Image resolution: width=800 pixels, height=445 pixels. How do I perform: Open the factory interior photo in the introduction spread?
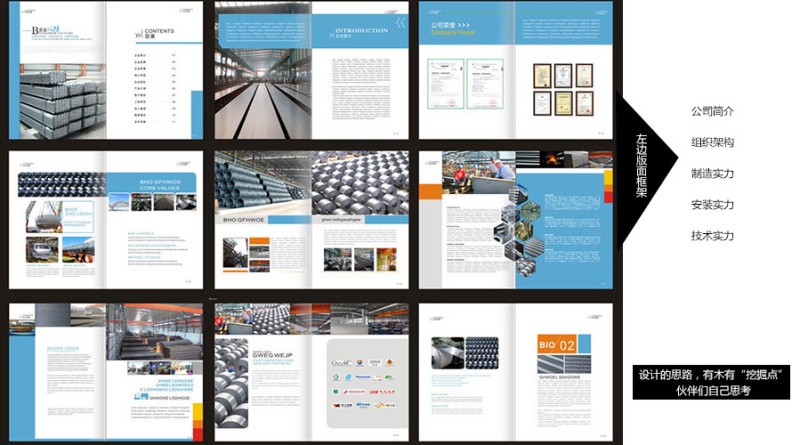(x=263, y=95)
